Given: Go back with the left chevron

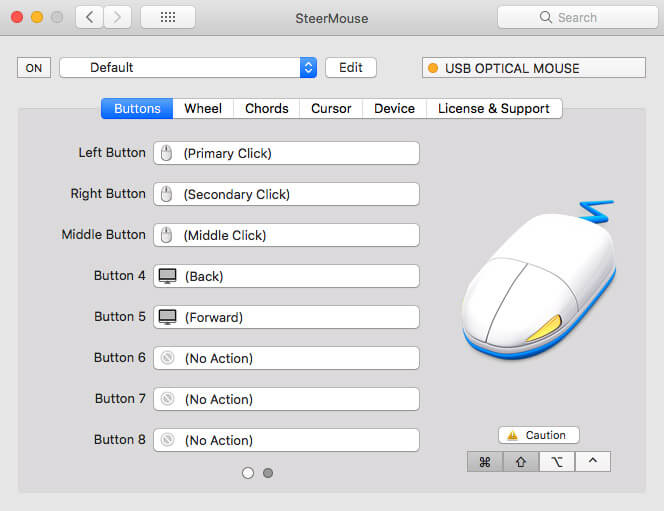Looking at the screenshot, I should point(89,17).
